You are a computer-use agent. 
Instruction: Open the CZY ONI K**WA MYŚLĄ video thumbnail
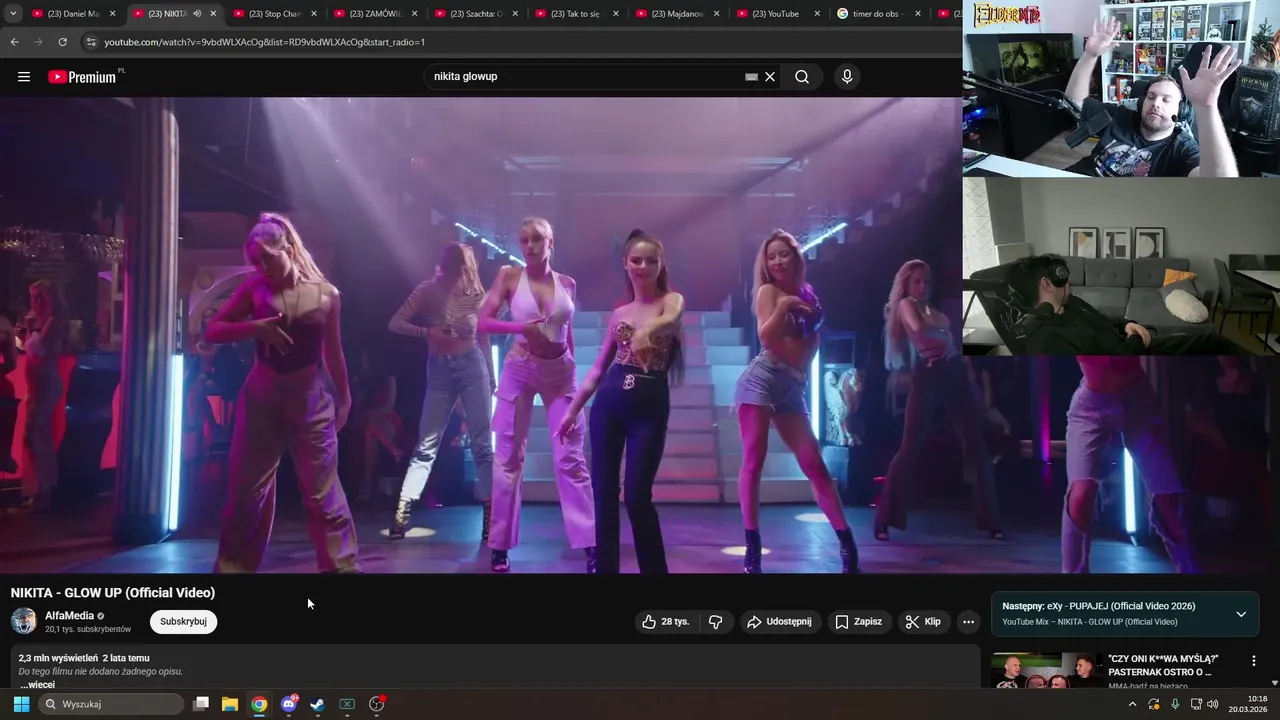pyautogui.click(x=1045, y=671)
